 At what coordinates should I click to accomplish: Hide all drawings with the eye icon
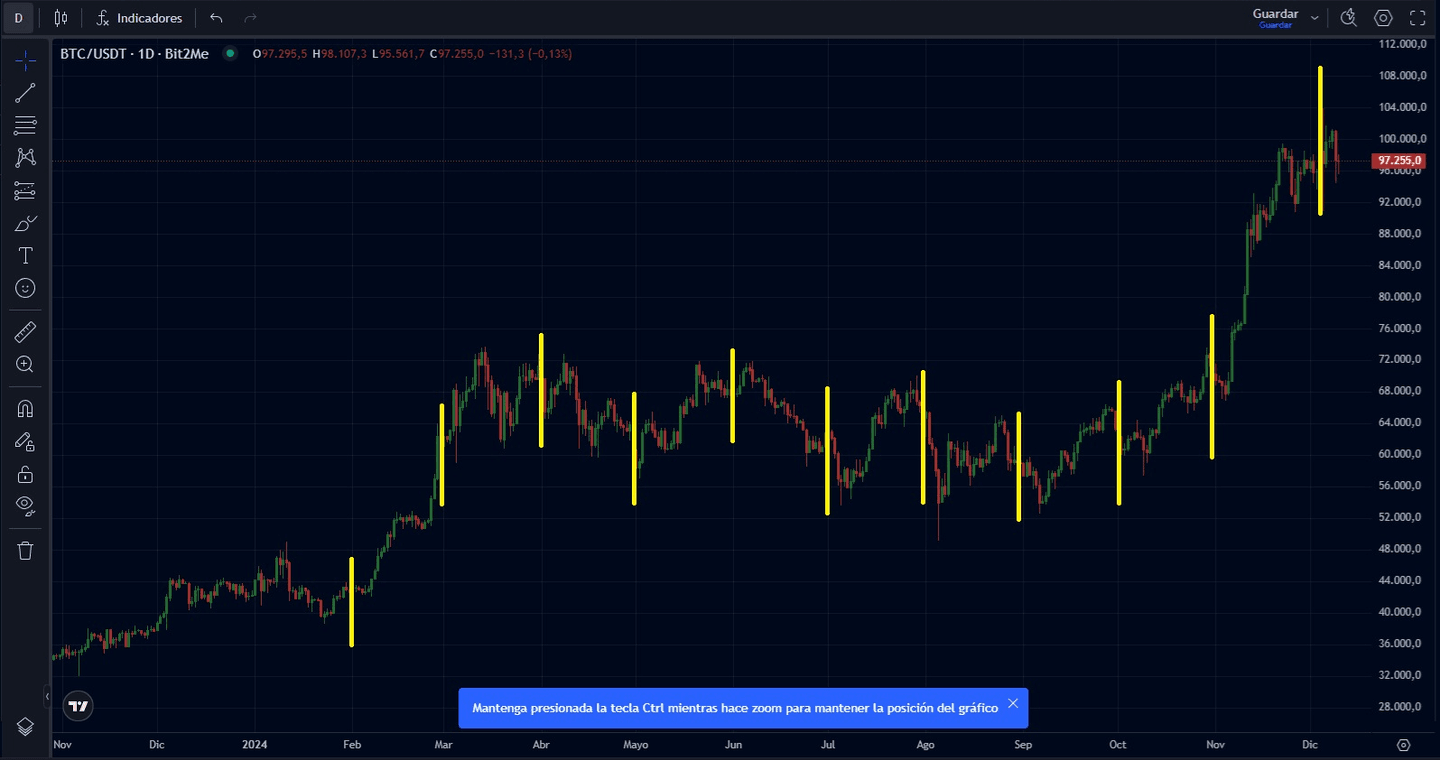click(25, 506)
